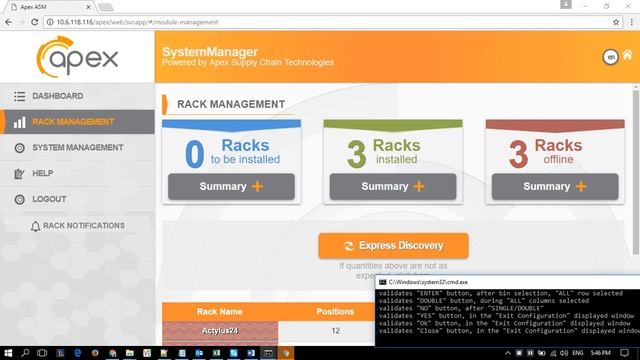
Task: Open Outlook from the taskbar
Action: click(x=199, y=353)
